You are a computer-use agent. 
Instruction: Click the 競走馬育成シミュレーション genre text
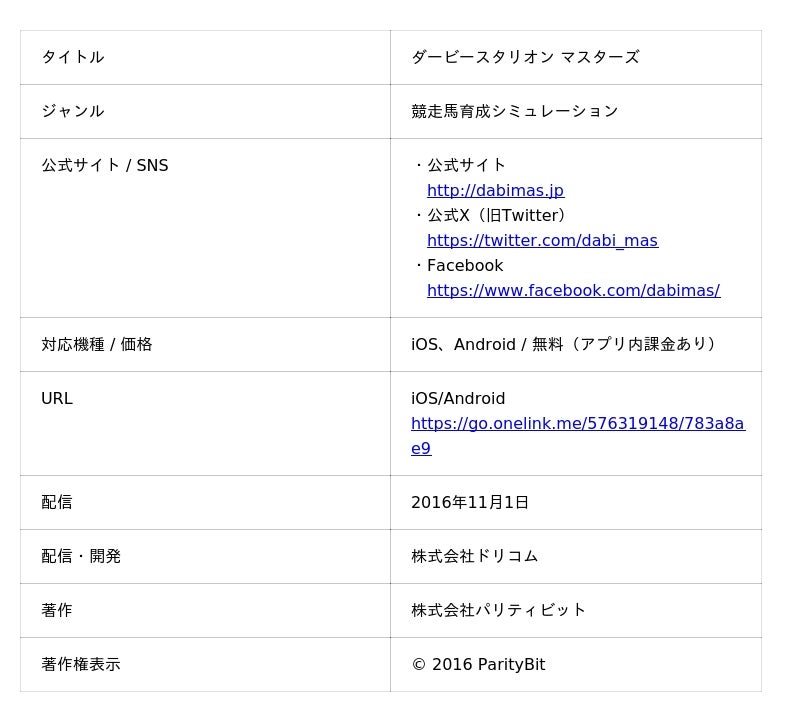515,111
